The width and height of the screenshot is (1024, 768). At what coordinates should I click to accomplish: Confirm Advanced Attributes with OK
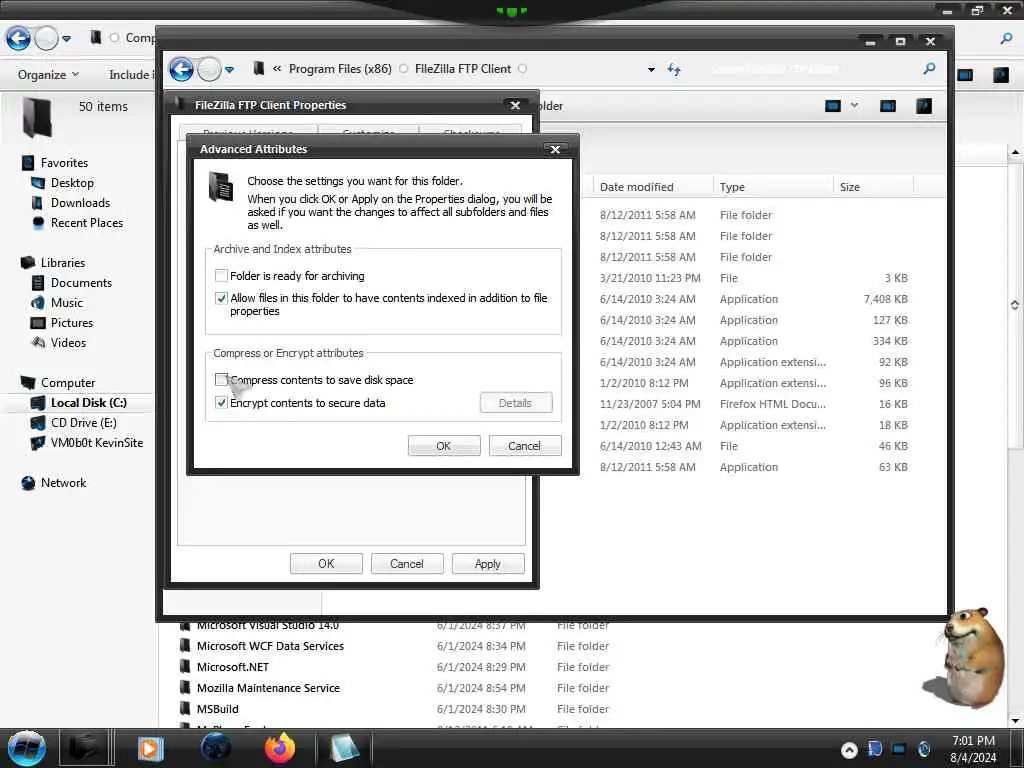click(x=444, y=446)
